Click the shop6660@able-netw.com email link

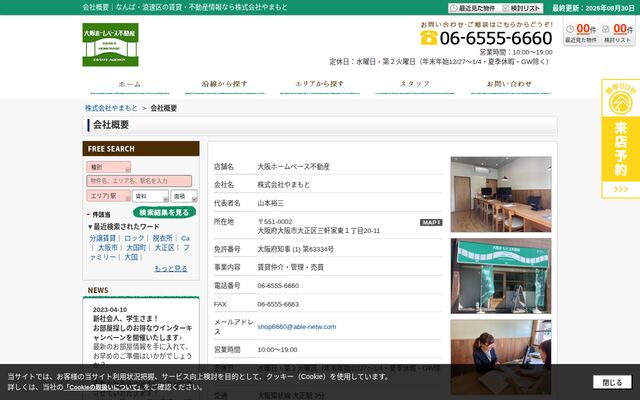click(x=297, y=327)
